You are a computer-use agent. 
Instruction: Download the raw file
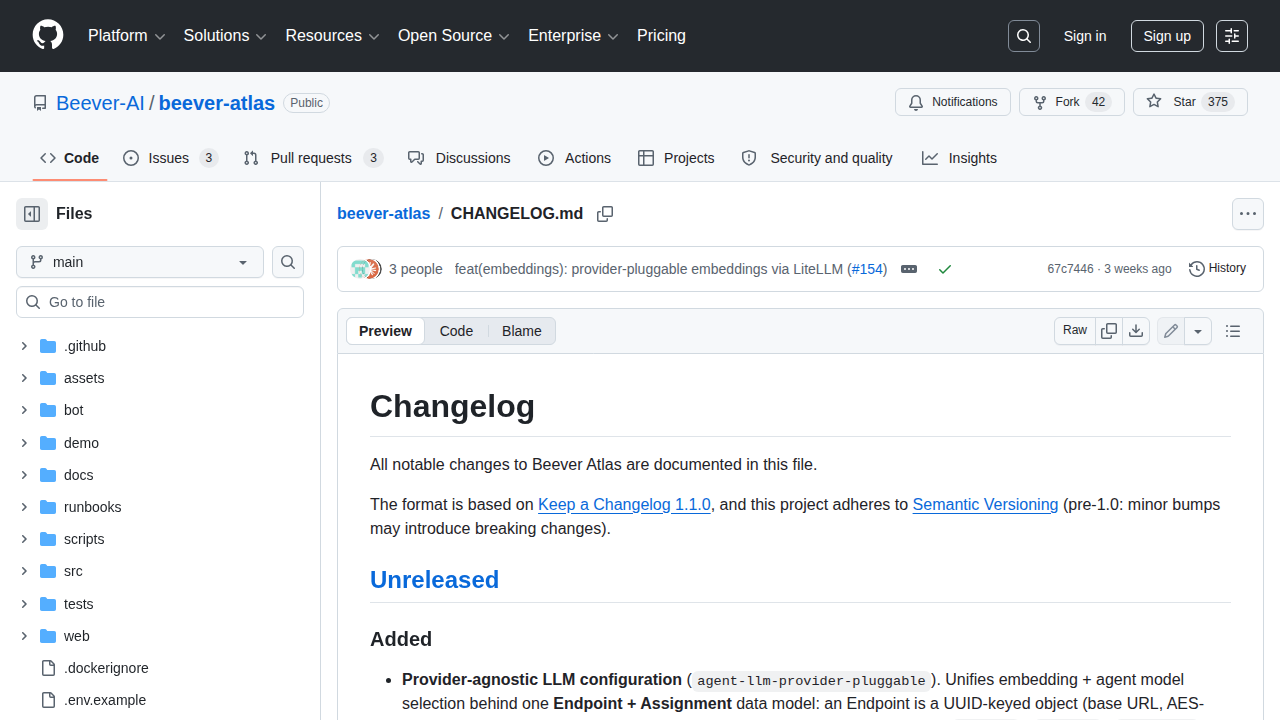click(x=1136, y=331)
